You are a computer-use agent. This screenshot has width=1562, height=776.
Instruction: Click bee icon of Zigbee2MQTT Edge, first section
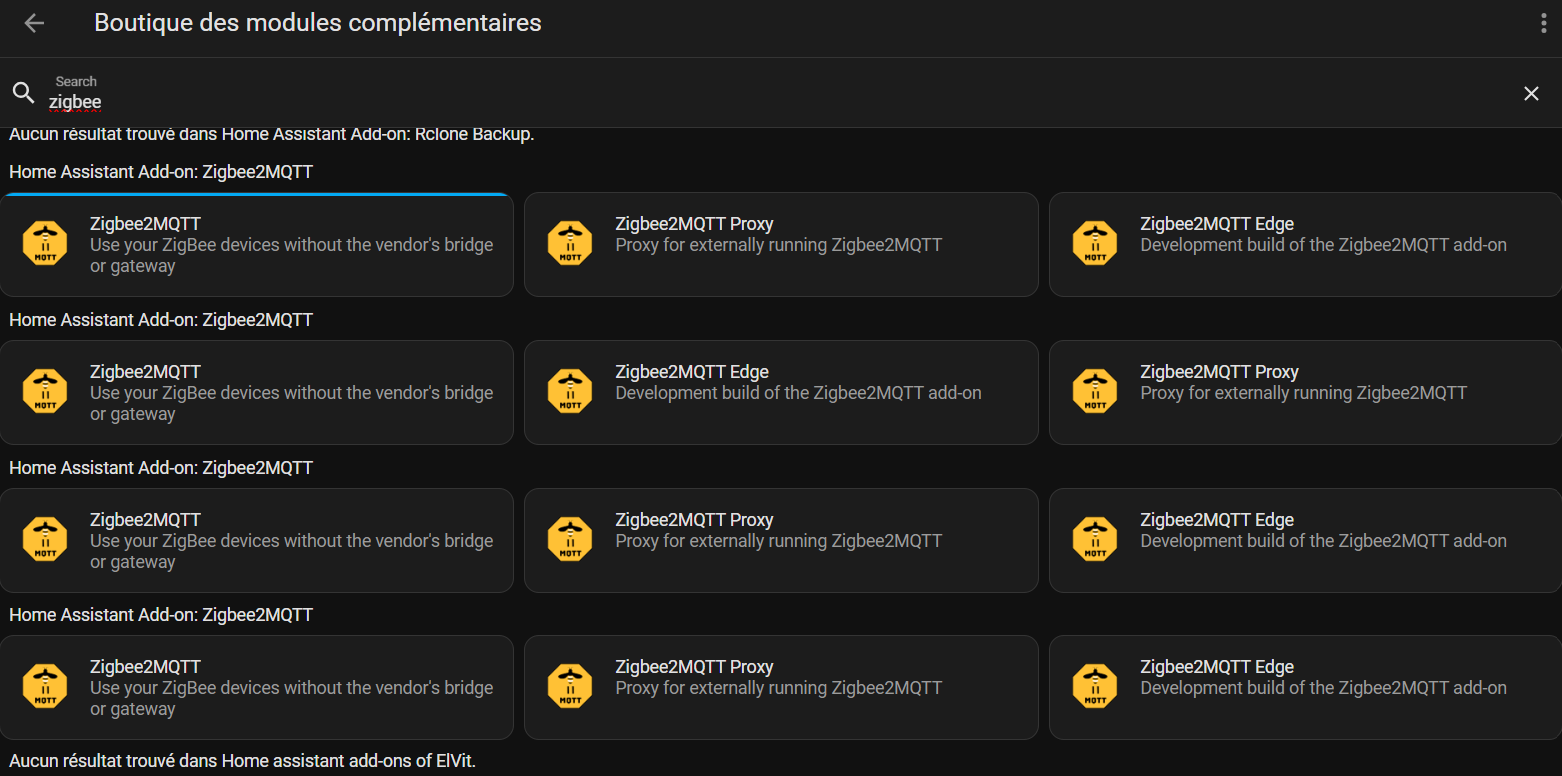(1095, 243)
